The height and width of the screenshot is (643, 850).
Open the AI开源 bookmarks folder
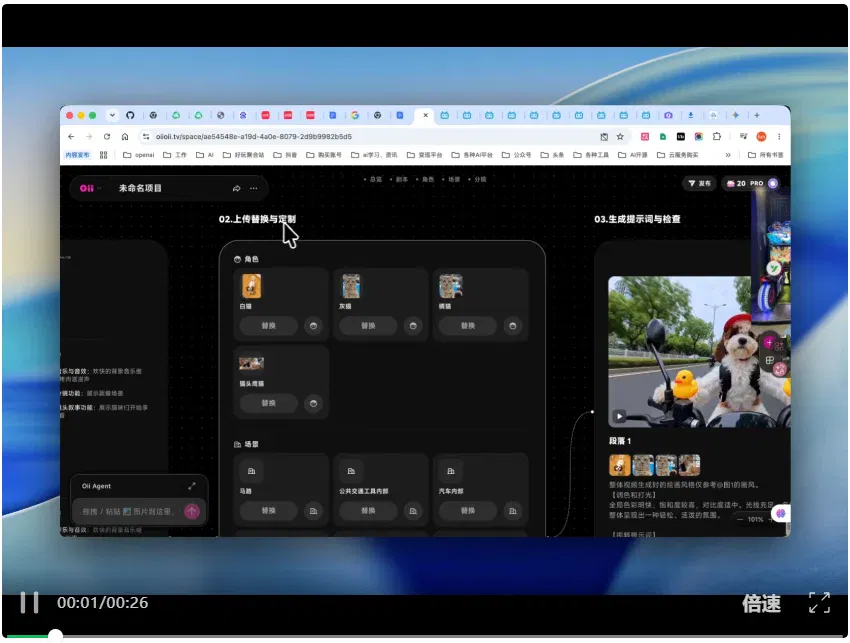click(x=633, y=155)
